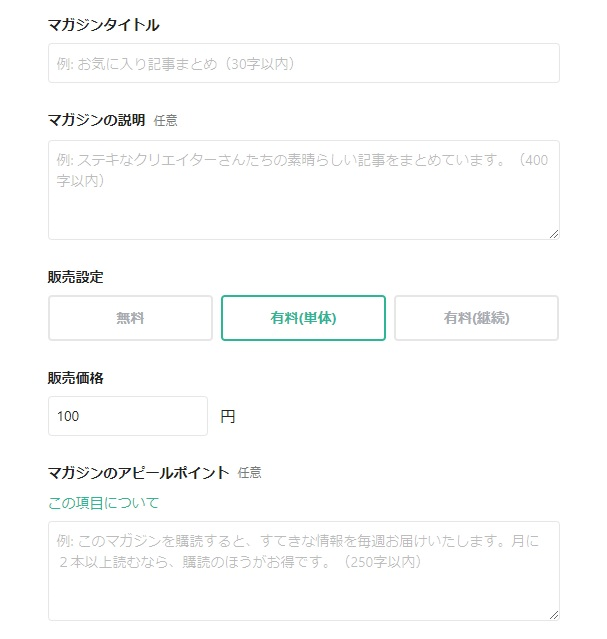The image size is (607, 639).
Task: Focus the マガジンのアピールポイント text area
Action: (x=303, y=570)
